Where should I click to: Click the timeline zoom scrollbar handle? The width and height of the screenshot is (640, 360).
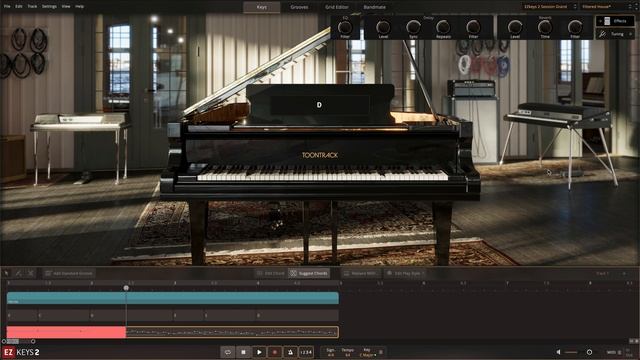click(x=13, y=341)
